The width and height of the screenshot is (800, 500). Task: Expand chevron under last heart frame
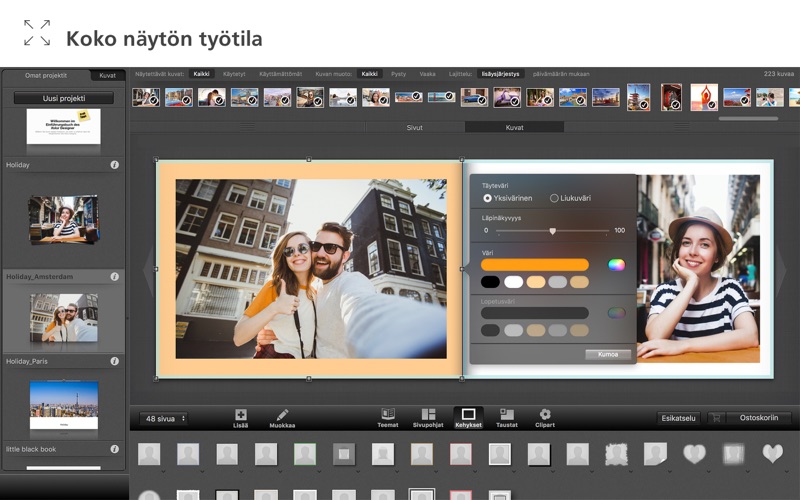click(x=787, y=471)
